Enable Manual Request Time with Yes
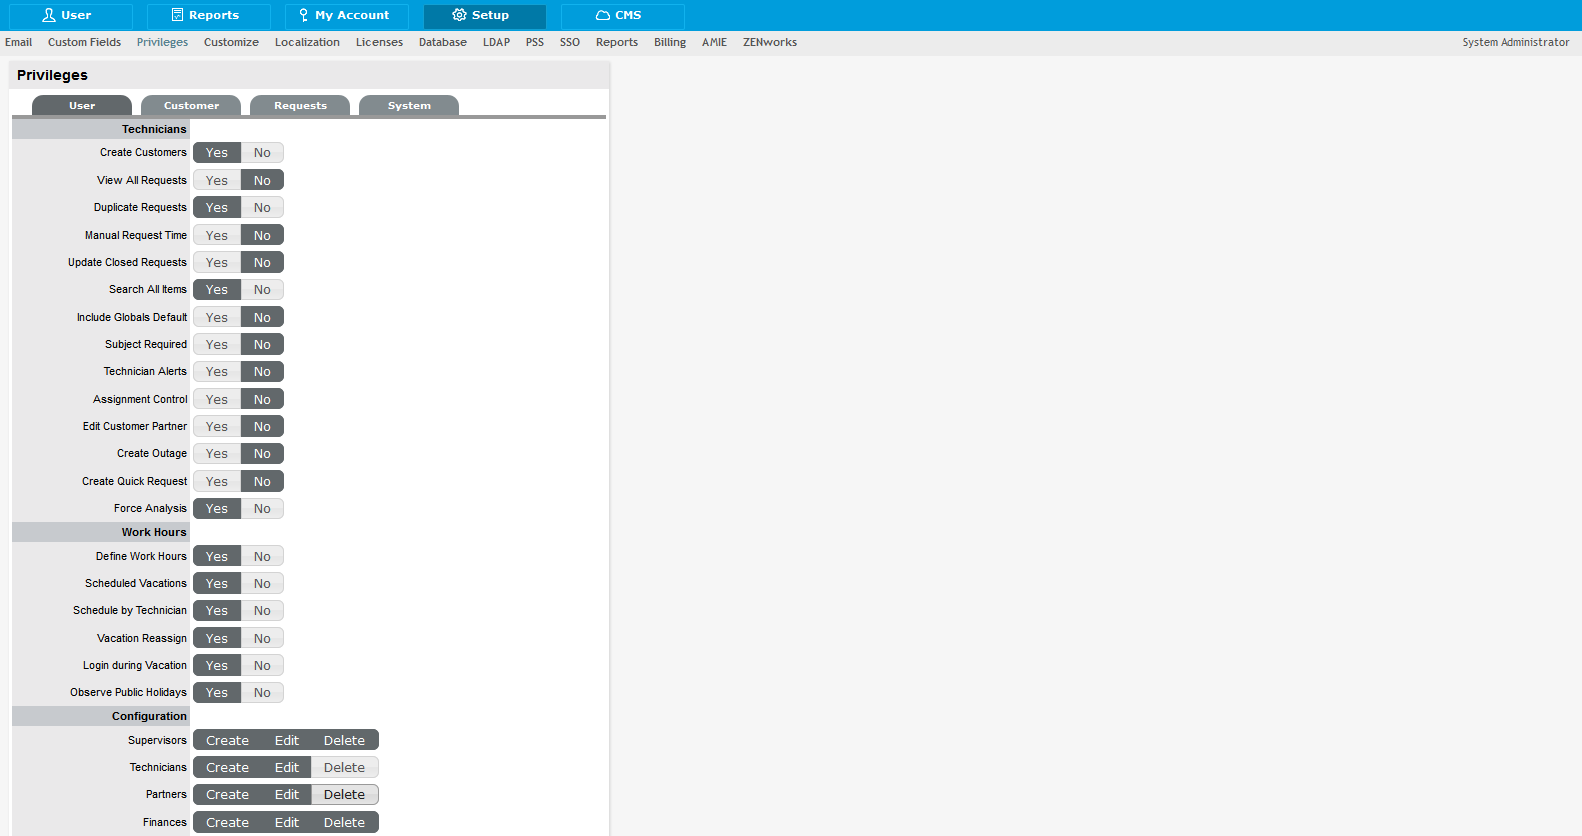1582x836 pixels. pos(217,236)
